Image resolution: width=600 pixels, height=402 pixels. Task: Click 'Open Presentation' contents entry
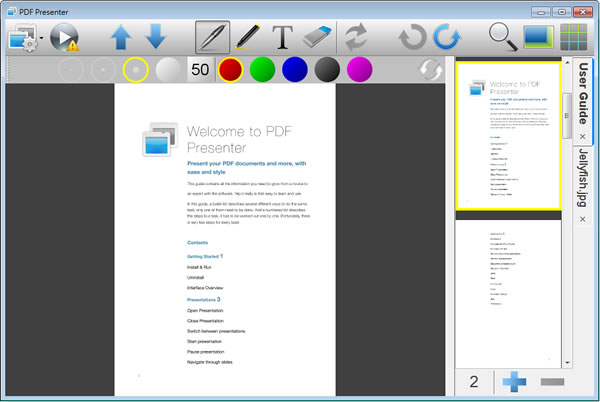tap(205, 311)
